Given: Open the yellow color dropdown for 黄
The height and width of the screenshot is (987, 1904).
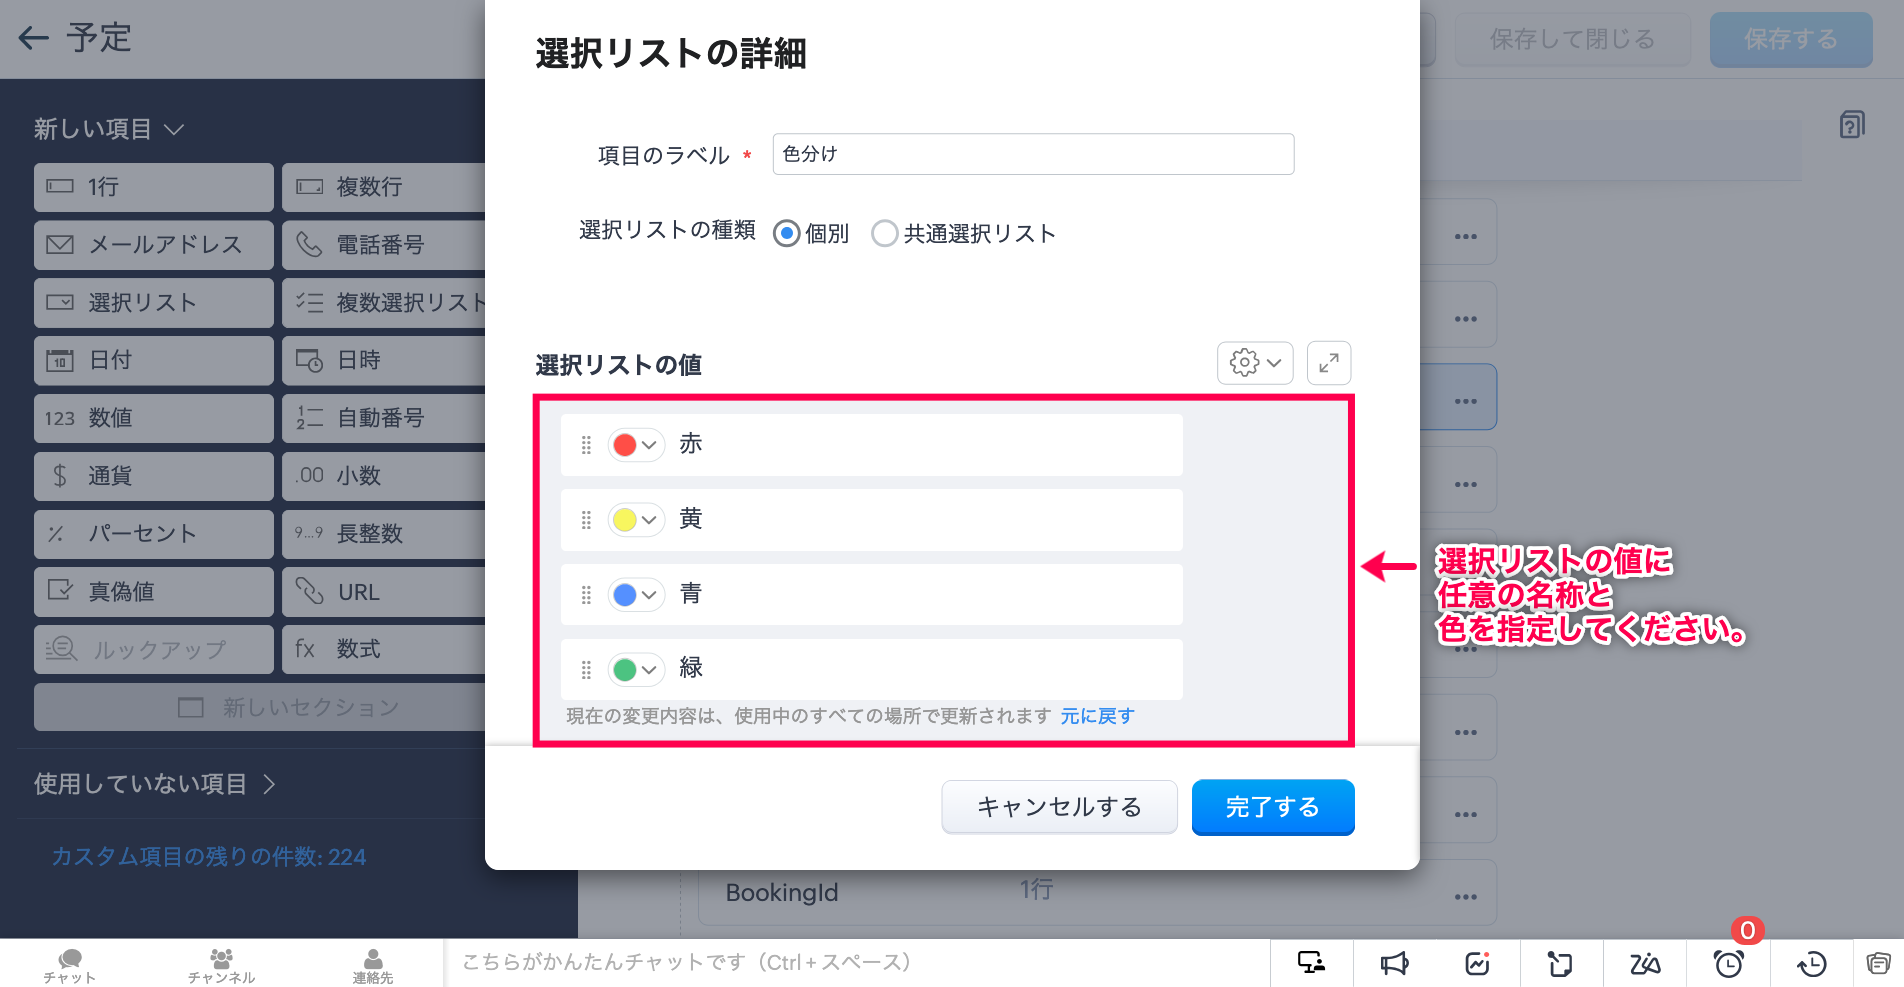Looking at the screenshot, I should coord(636,520).
